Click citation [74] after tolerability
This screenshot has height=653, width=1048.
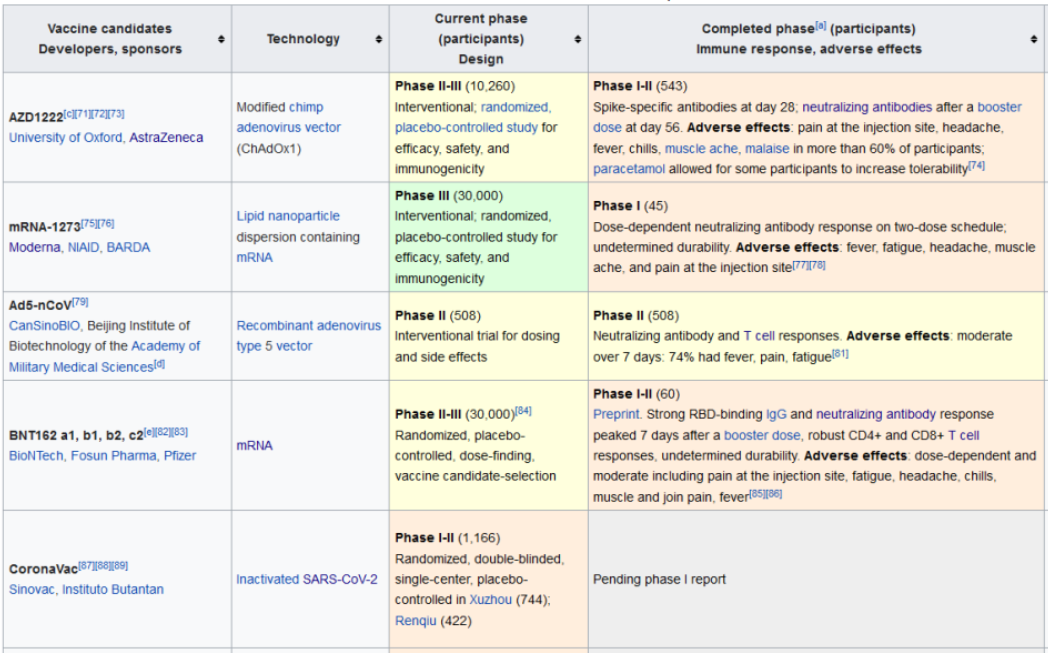(976, 166)
